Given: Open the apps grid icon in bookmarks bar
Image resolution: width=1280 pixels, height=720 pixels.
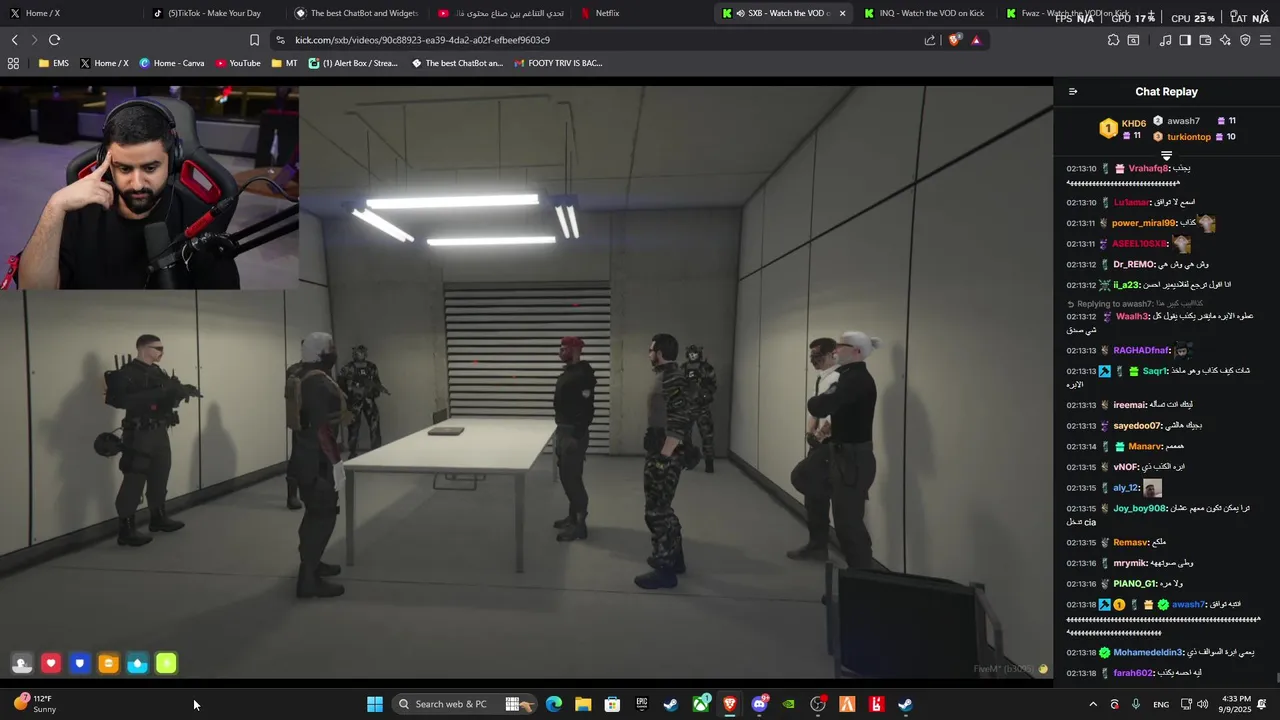Looking at the screenshot, I should 13,63.
